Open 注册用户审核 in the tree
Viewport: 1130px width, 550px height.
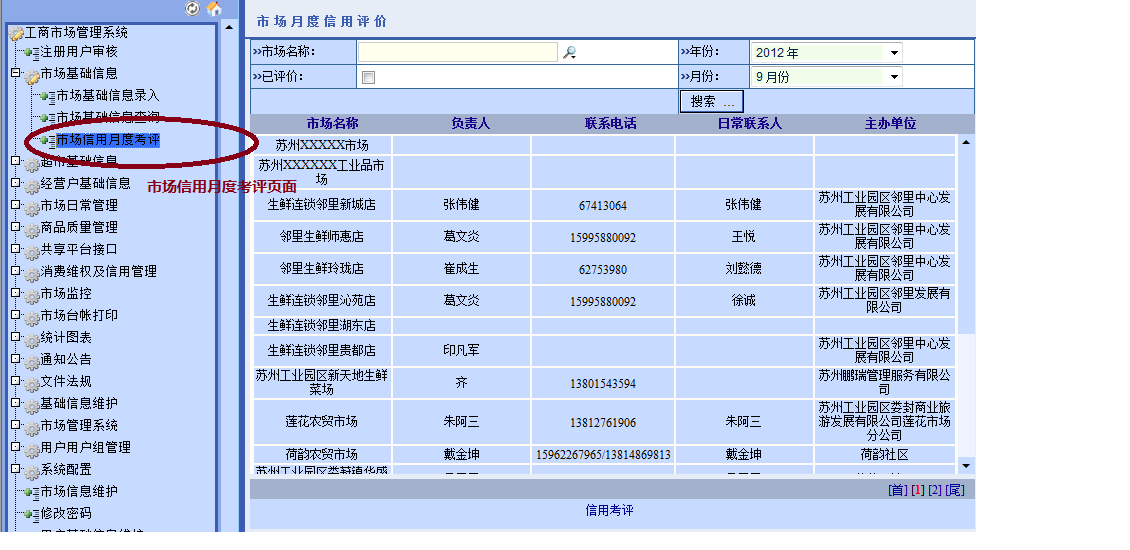79,52
